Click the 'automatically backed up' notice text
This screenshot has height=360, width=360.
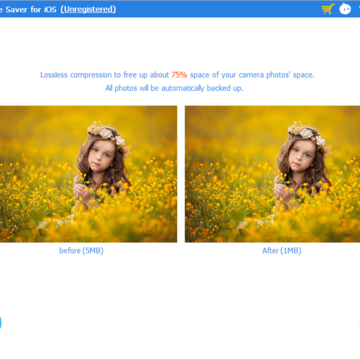(x=174, y=88)
